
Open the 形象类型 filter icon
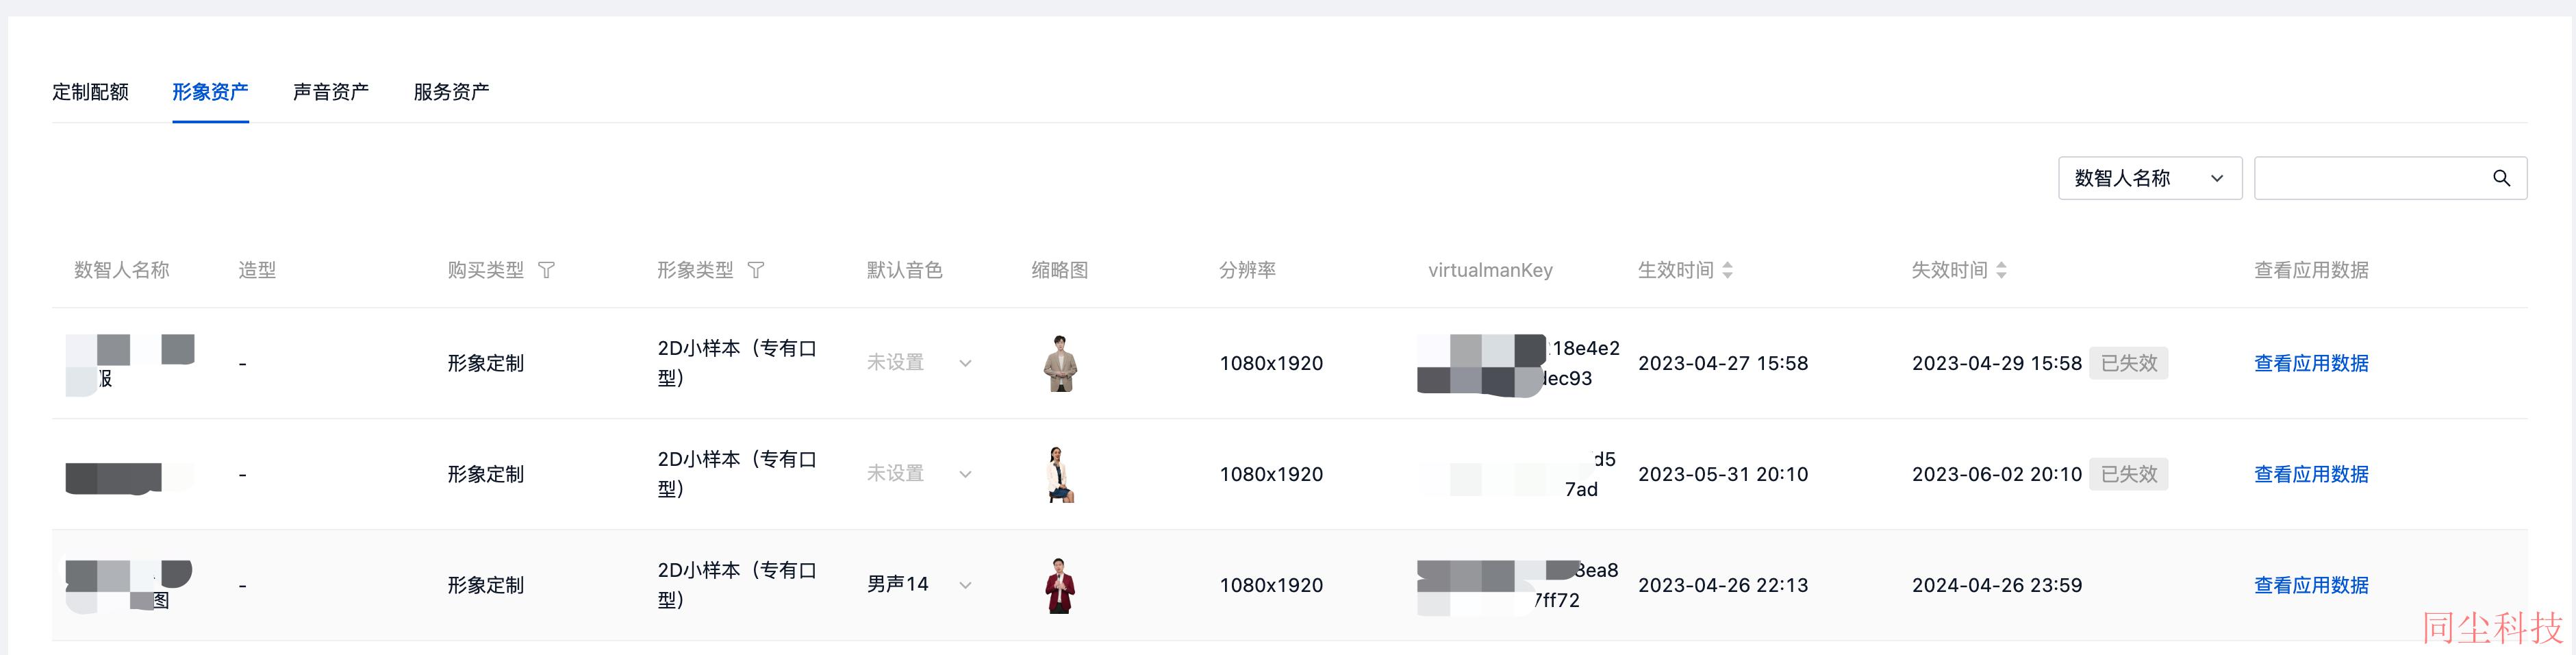click(x=756, y=270)
